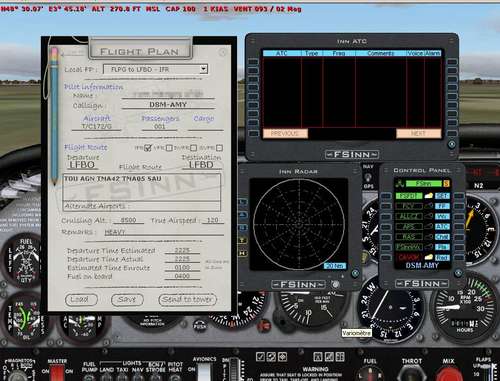
Task: Click the second small panel icon above WARNING
Action: (x=271, y=357)
